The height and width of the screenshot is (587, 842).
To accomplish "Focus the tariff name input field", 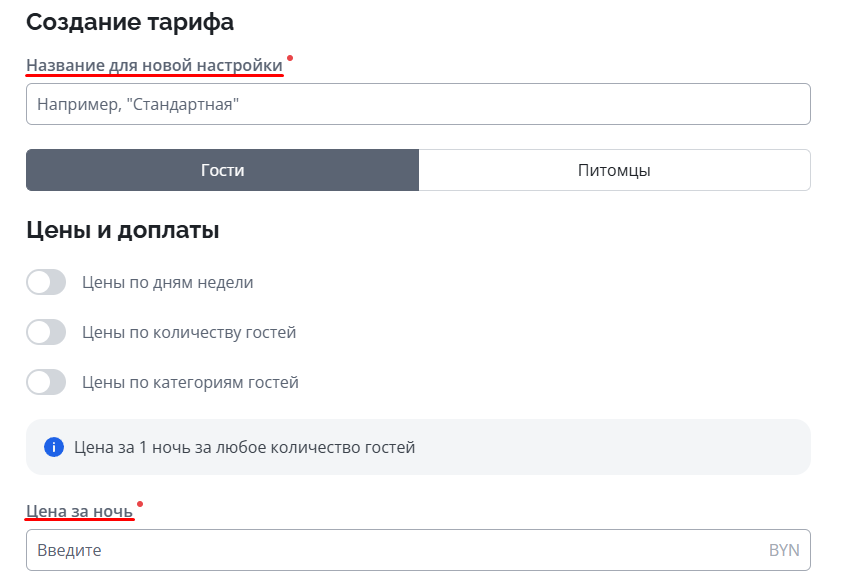I will pos(418,104).
